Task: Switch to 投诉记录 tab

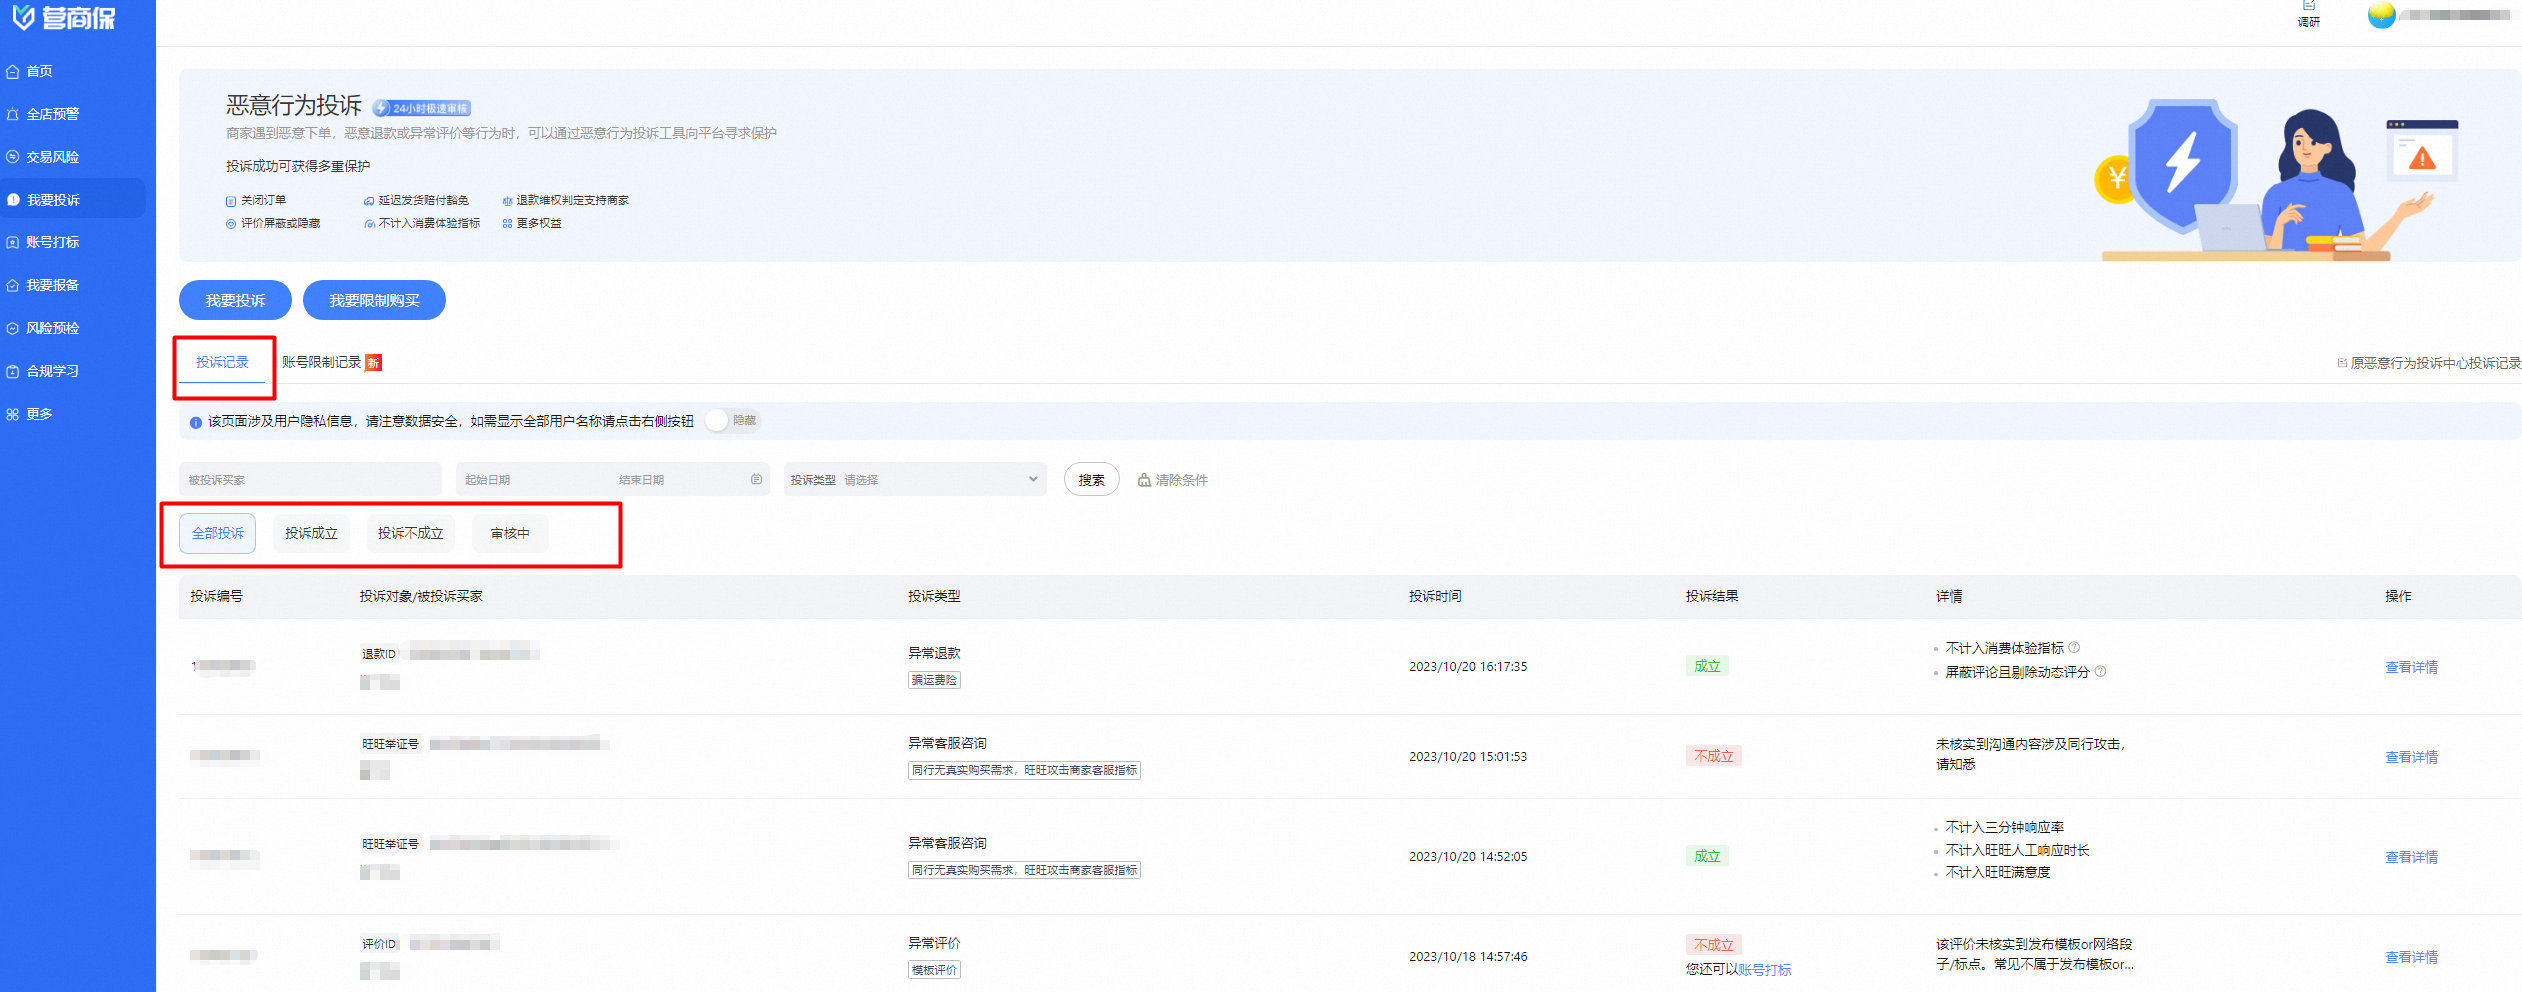Action: (222, 362)
